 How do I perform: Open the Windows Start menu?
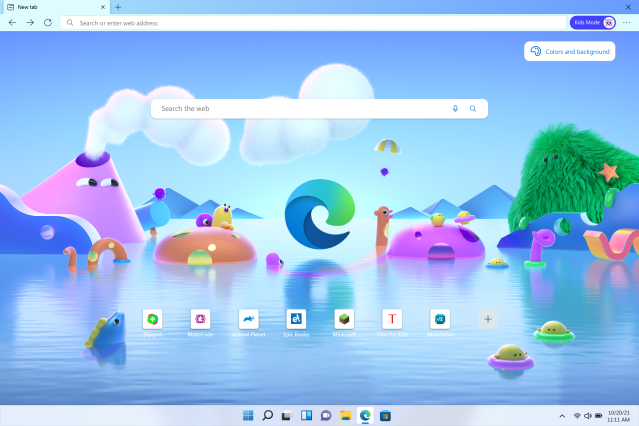pyautogui.click(x=247, y=415)
